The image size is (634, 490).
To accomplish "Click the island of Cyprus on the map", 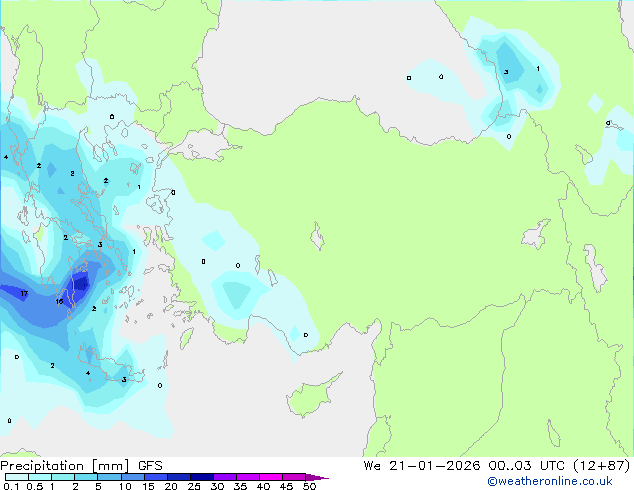I will (312, 396).
